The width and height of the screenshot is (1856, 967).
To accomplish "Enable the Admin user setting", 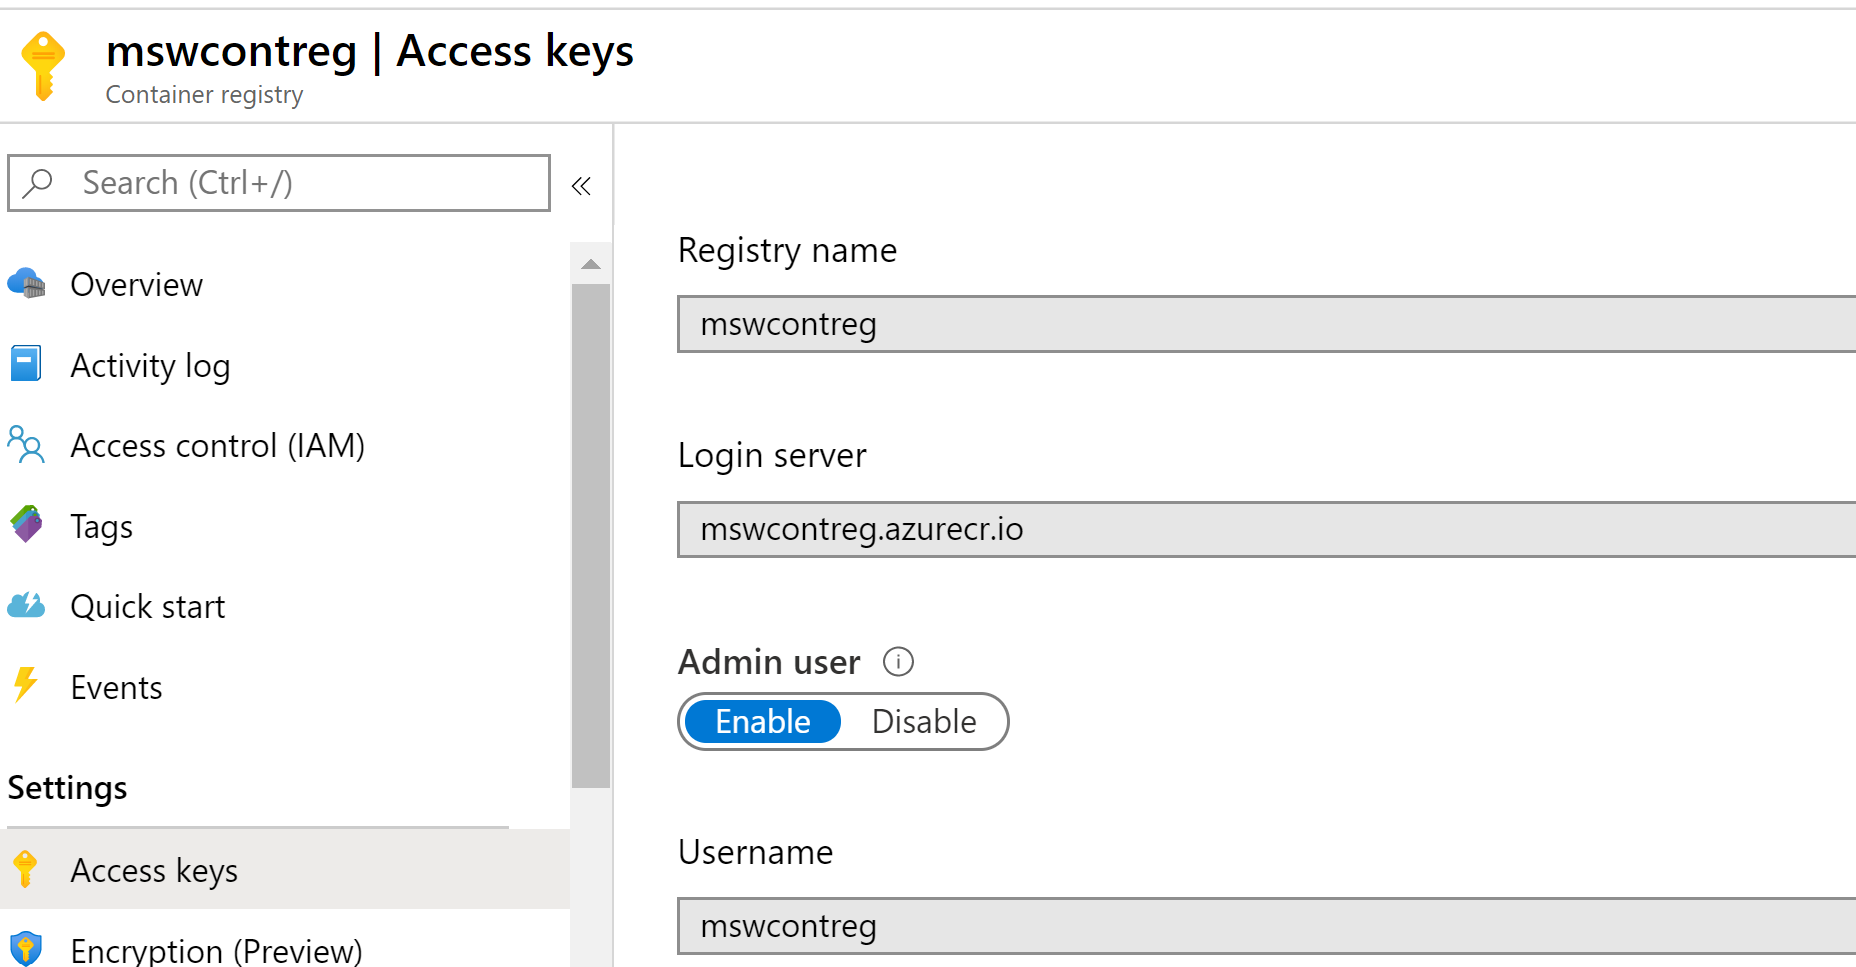I will tap(761, 721).
